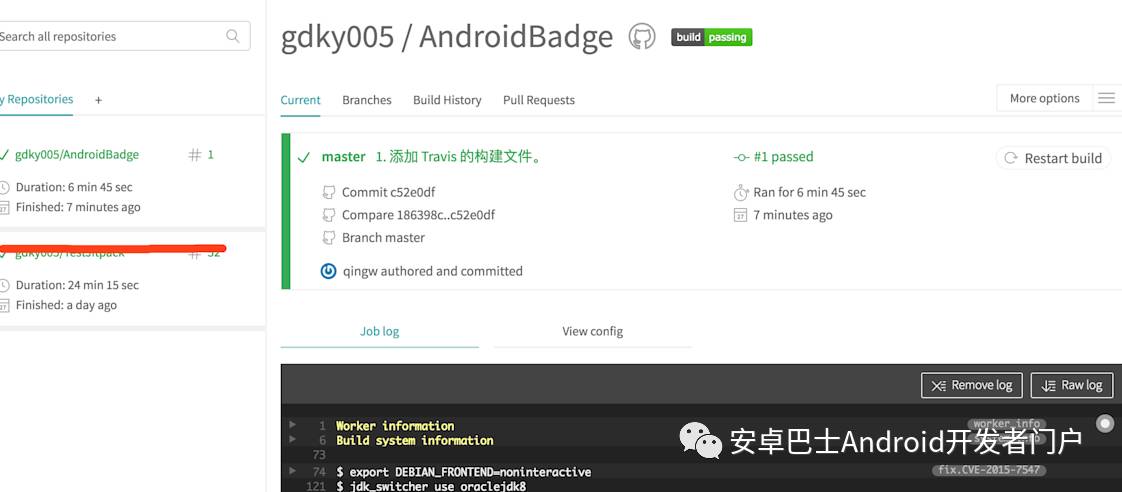Screen dimensions: 1122x492
Task: Click 'Duration: 24 min 15 sec' text
Action: (x=77, y=285)
